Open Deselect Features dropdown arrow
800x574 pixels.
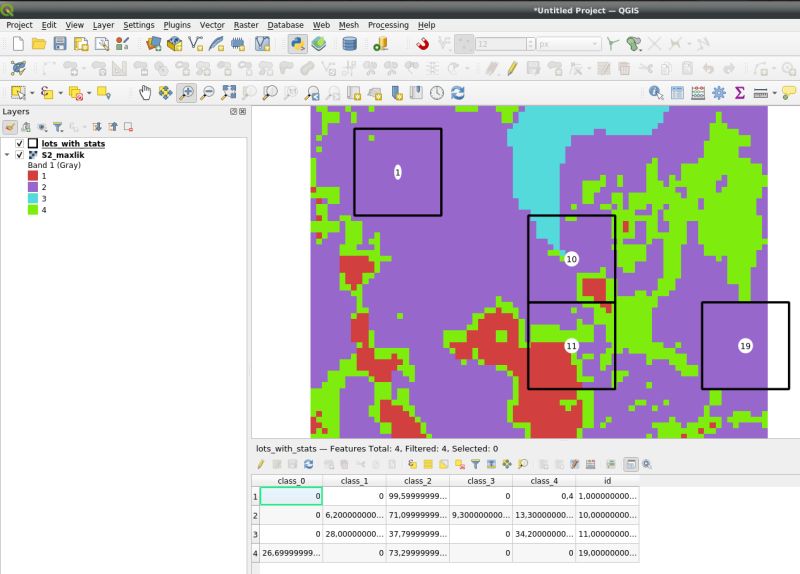(x=89, y=93)
